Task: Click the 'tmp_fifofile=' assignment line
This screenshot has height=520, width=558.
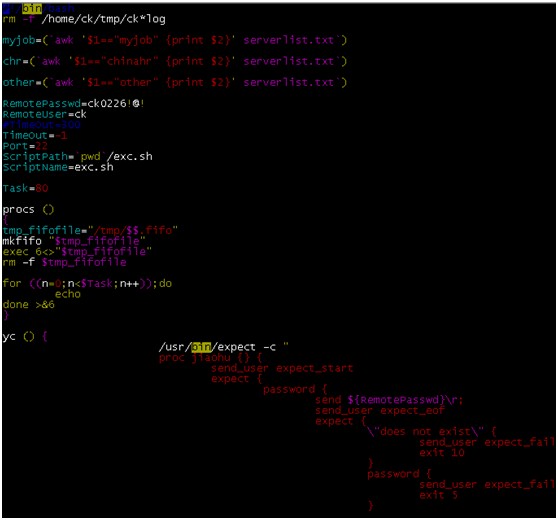Action: pos(90,230)
